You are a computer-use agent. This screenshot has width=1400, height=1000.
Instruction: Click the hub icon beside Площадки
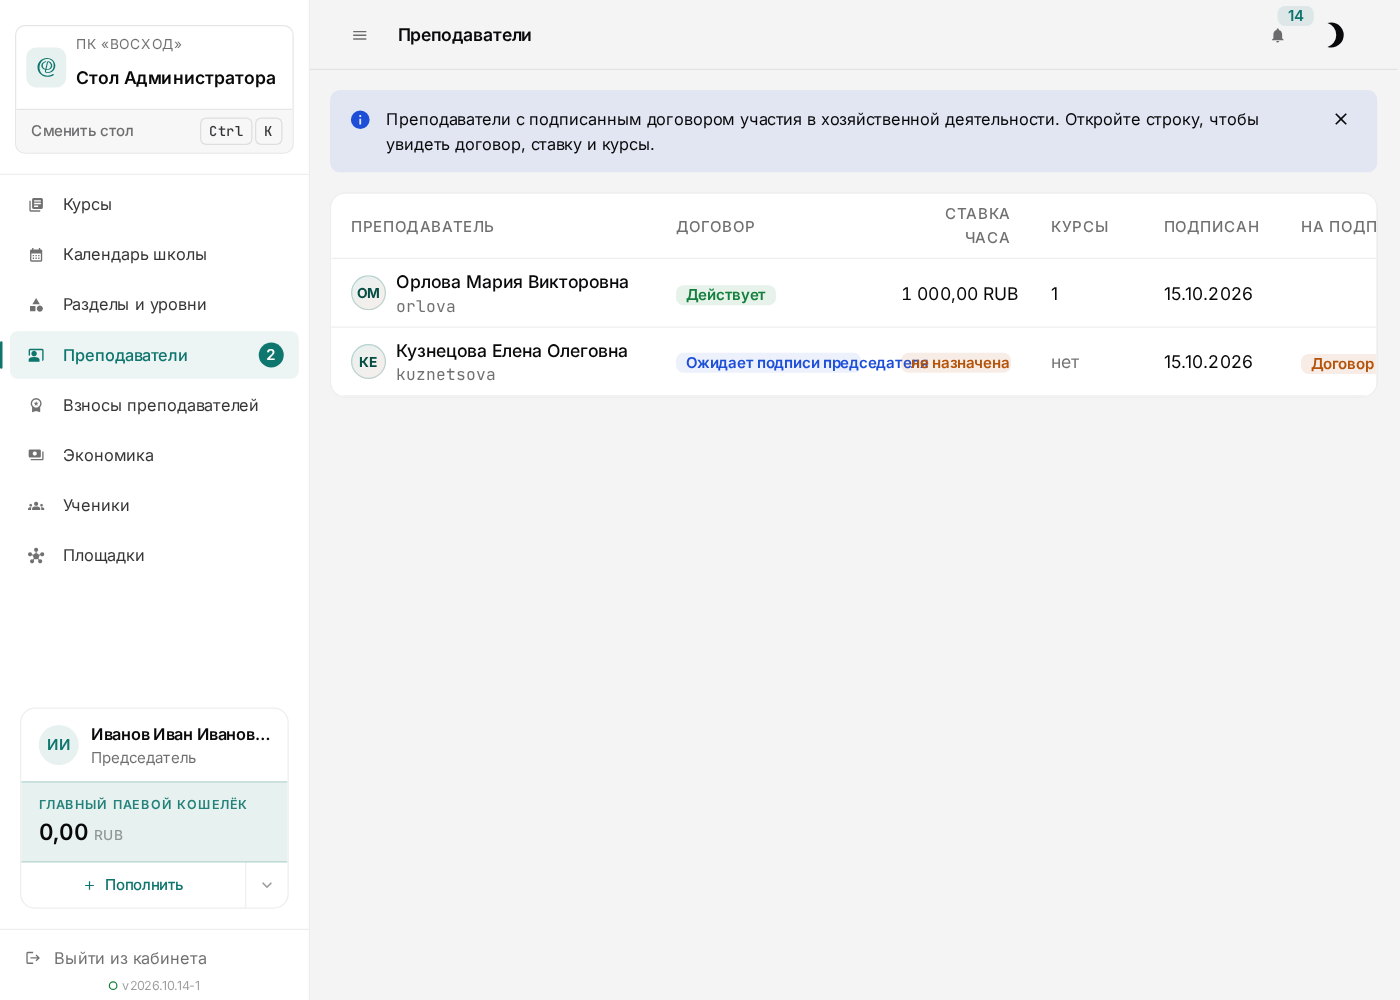tap(36, 556)
